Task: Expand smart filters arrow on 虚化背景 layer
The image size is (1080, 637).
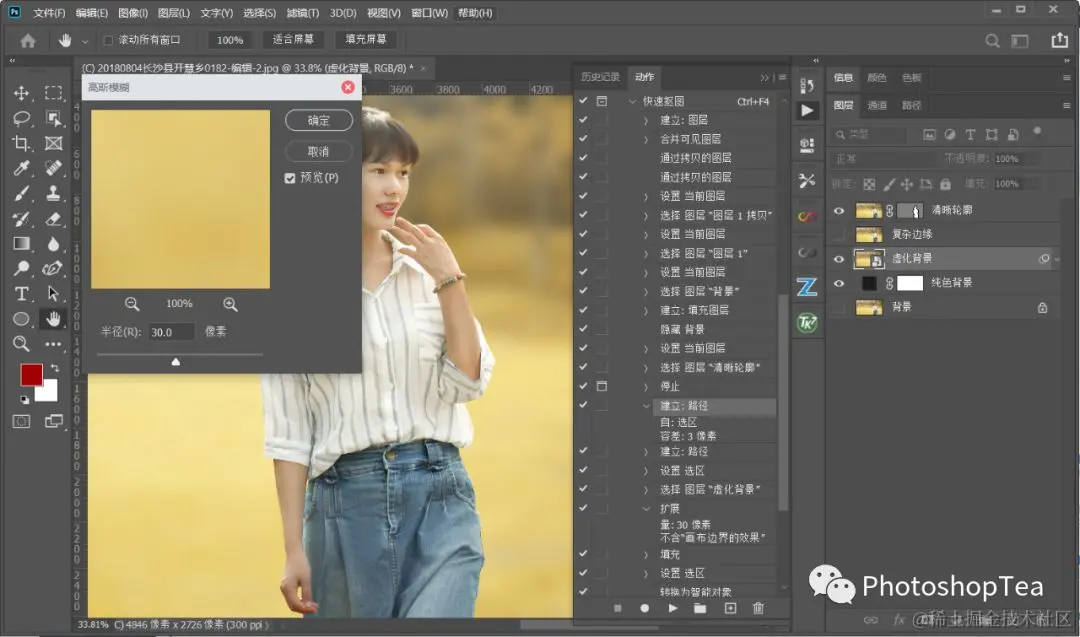Action: 1057,260
